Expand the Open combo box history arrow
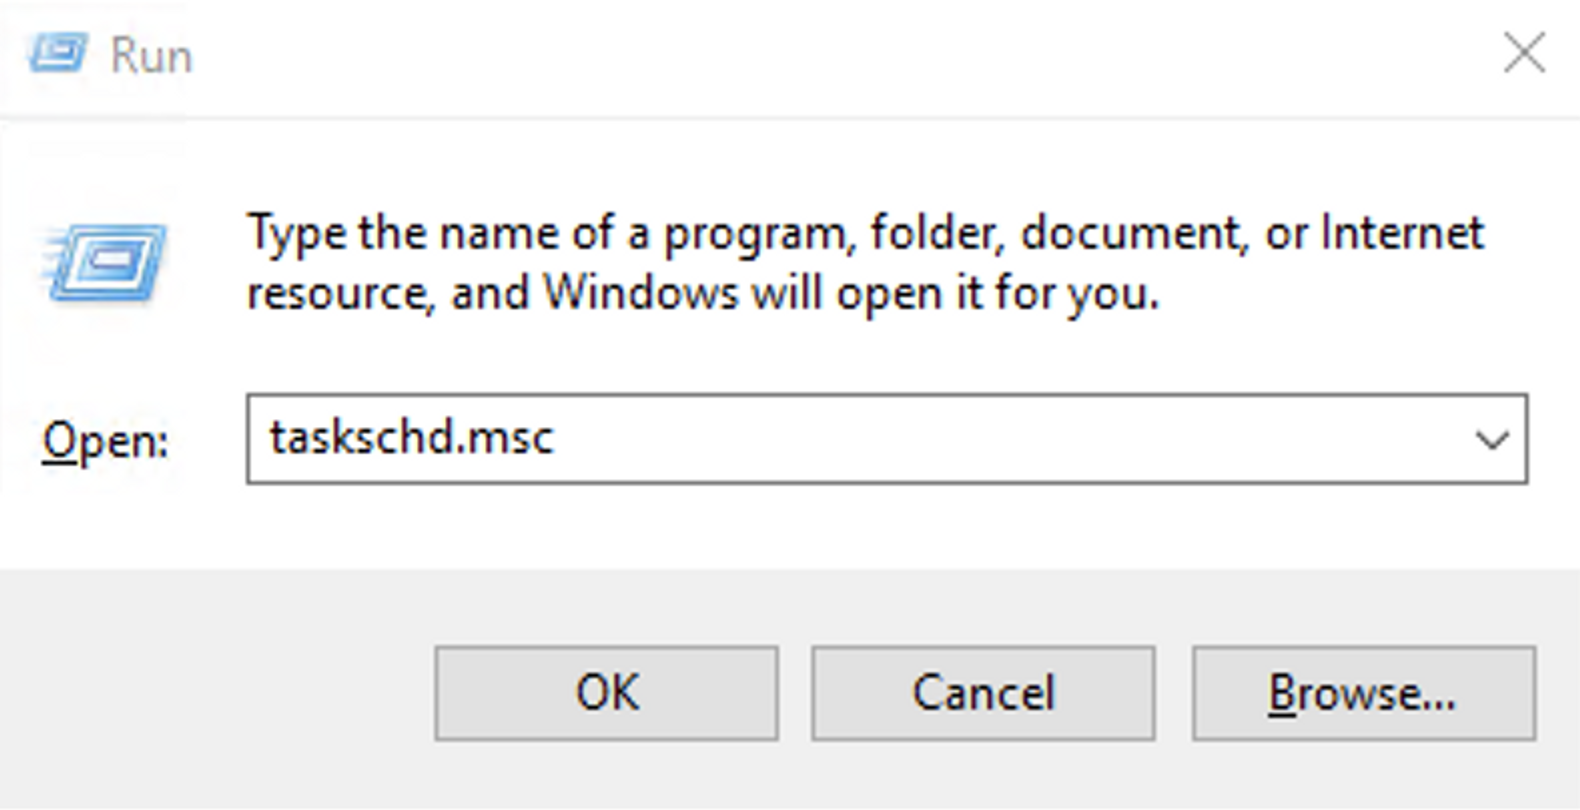Viewport: 1580px width, 810px height. click(1491, 439)
